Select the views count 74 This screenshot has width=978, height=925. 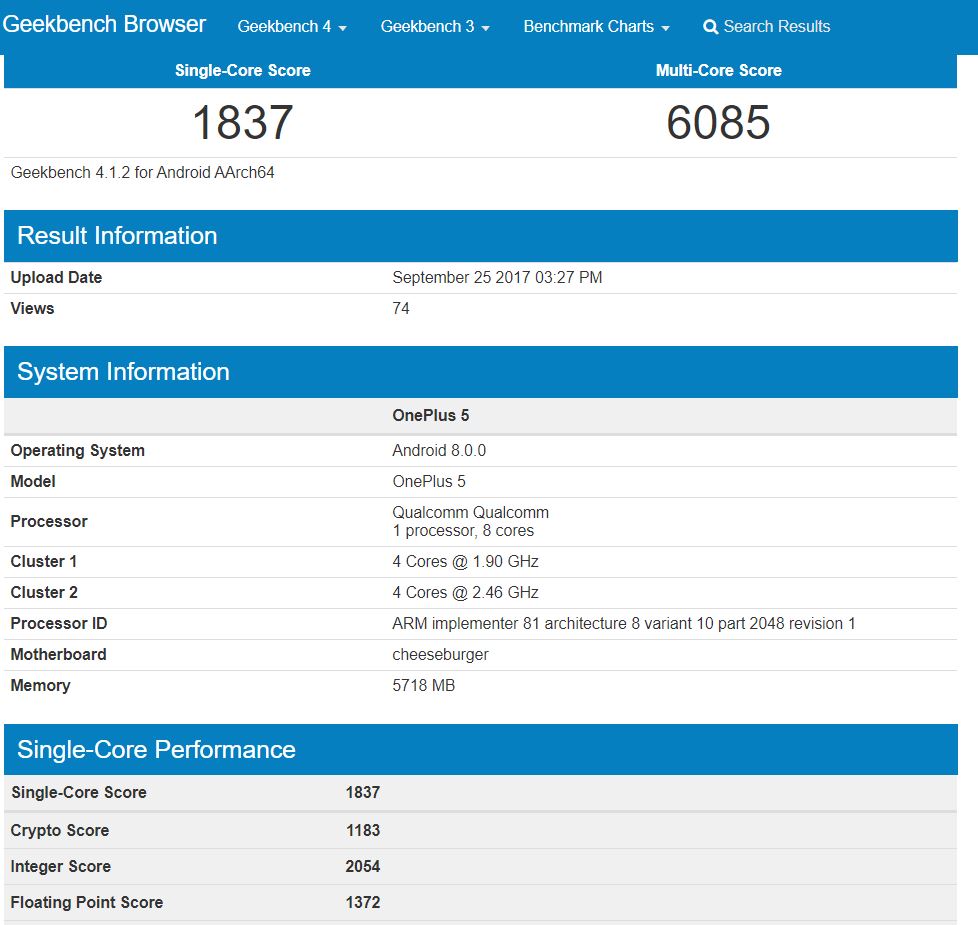tap(400, 309)
